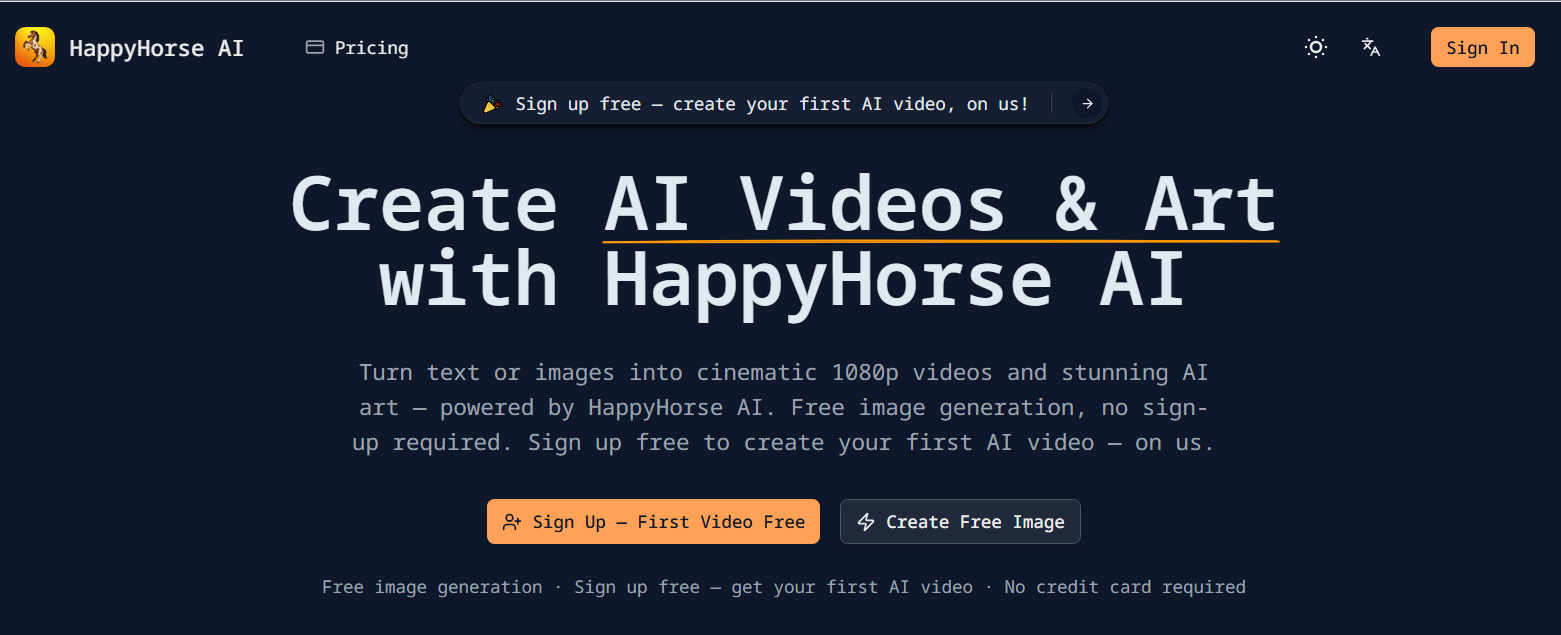
Task: Toggle light theme using the header sun control
Action: pyautogui.click(x=1315, y=46)
